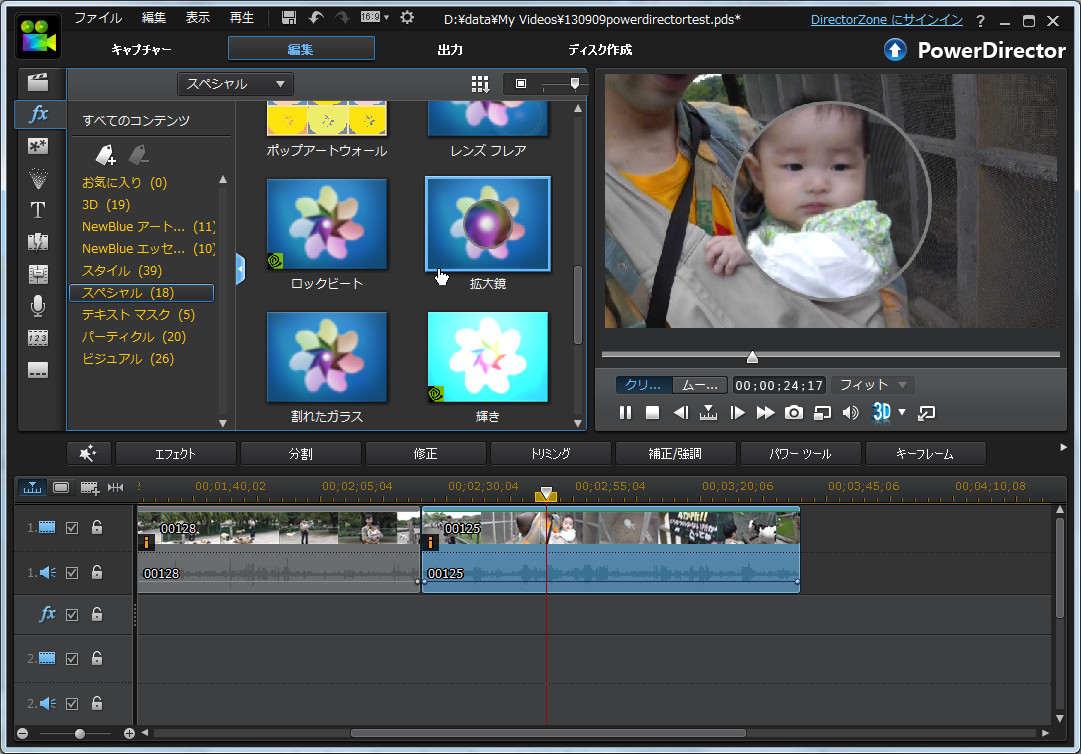Image resolution: width=1081 pixels, height=754 pixels.
Task: Toggle lock on audio track 1
Action: click(97, 572)
